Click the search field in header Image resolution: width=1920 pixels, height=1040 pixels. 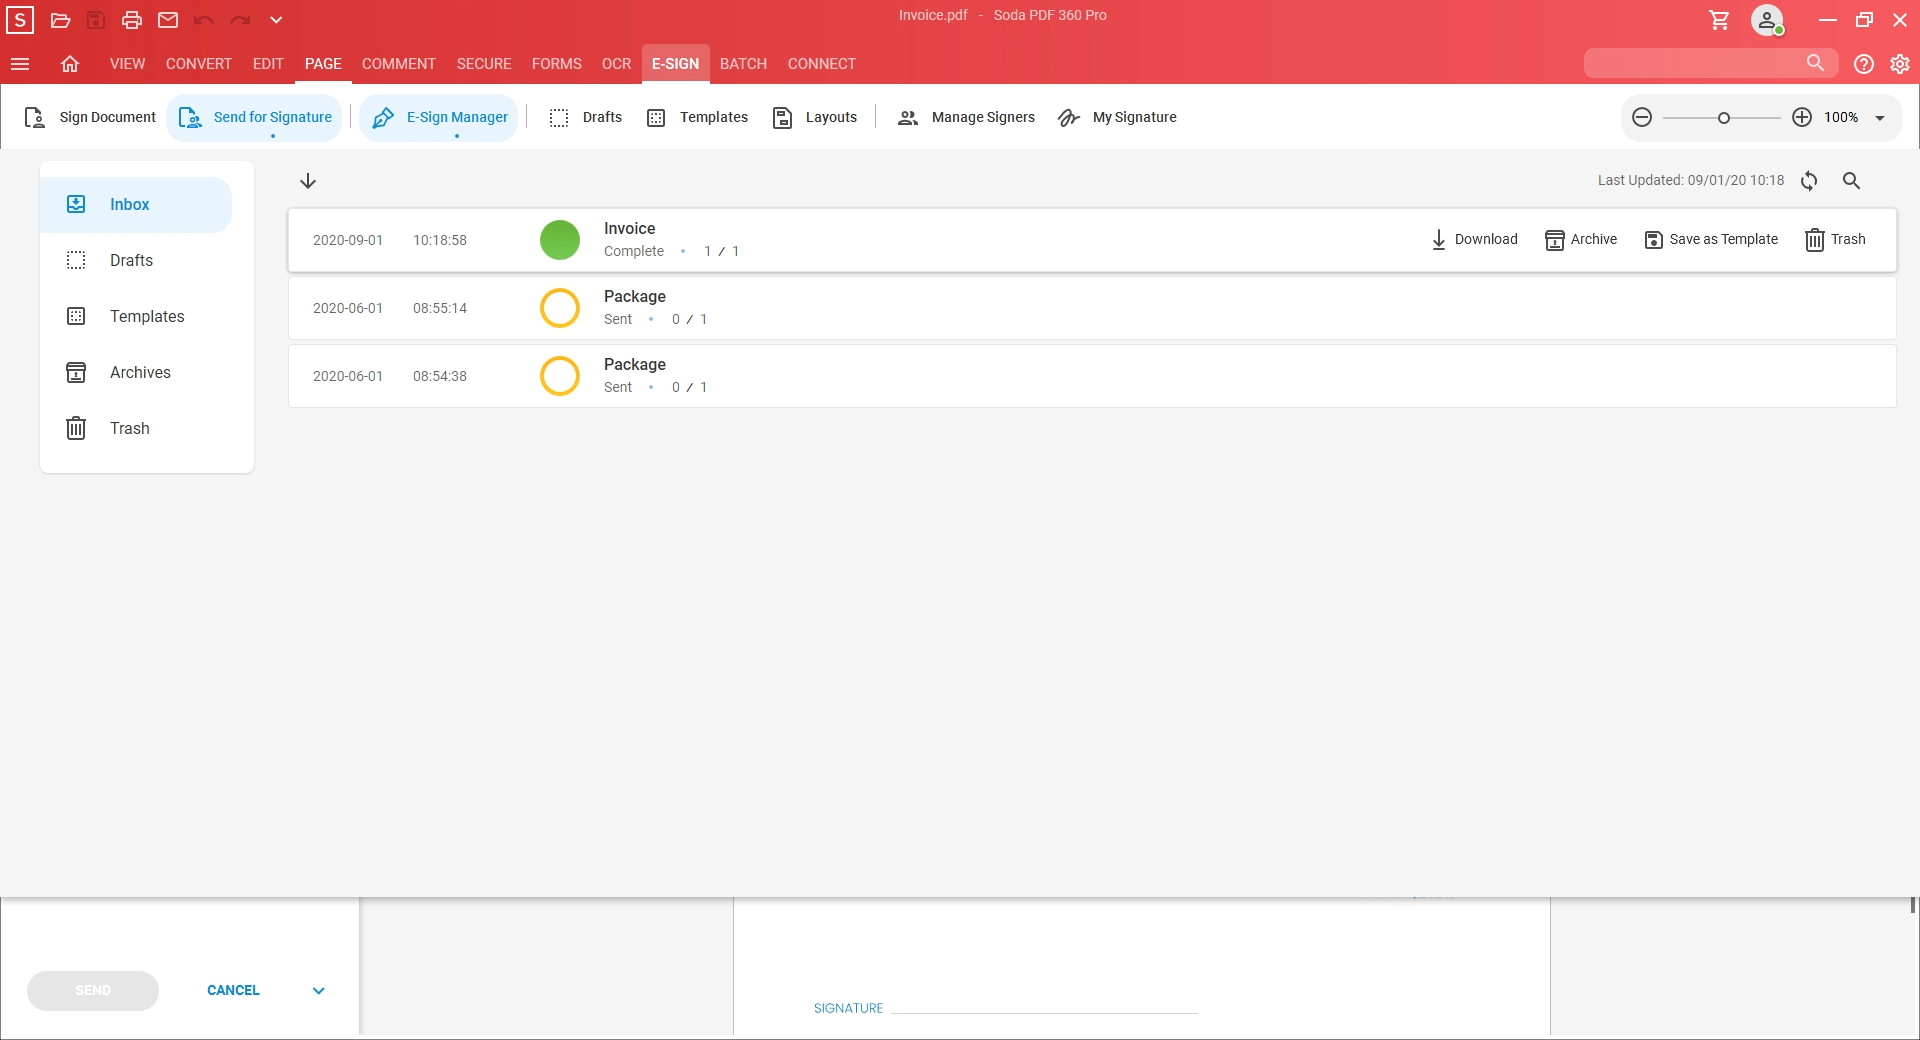click(1710, 63)
